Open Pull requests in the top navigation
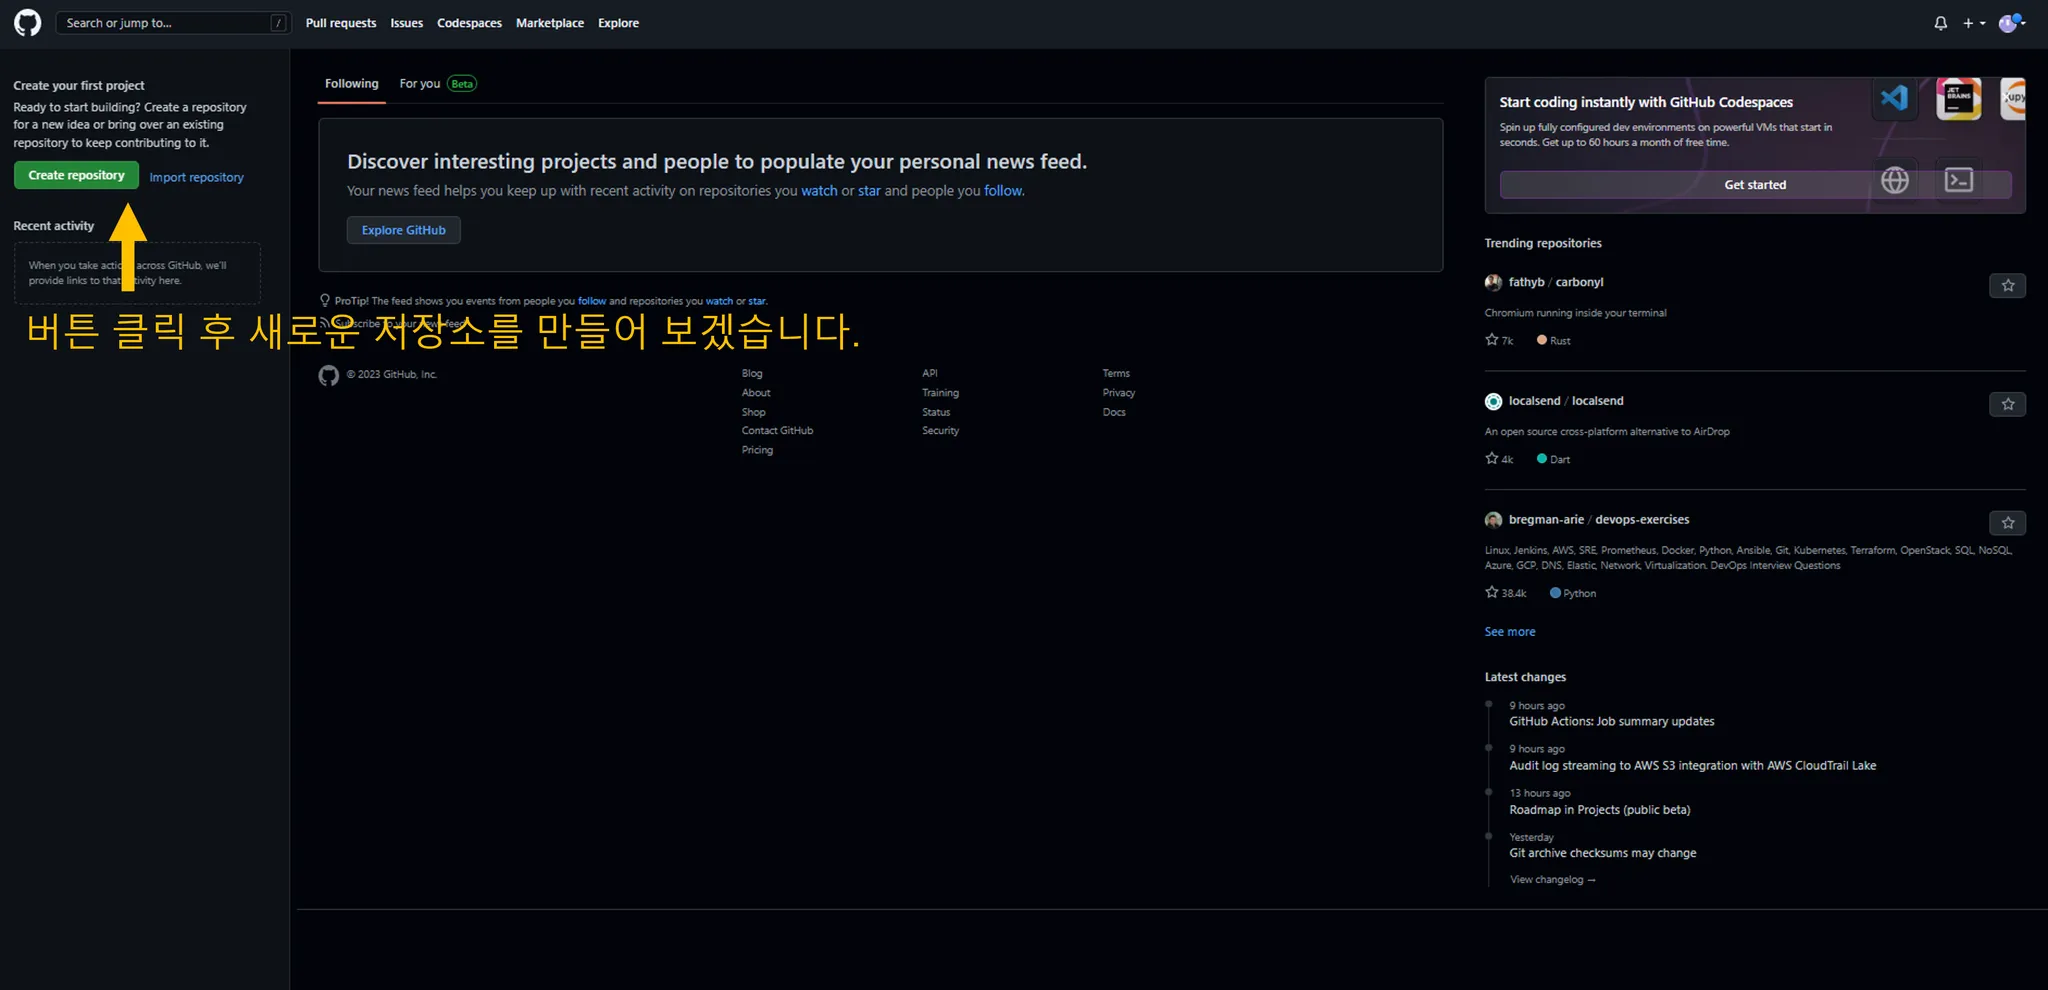 (341, 23)
